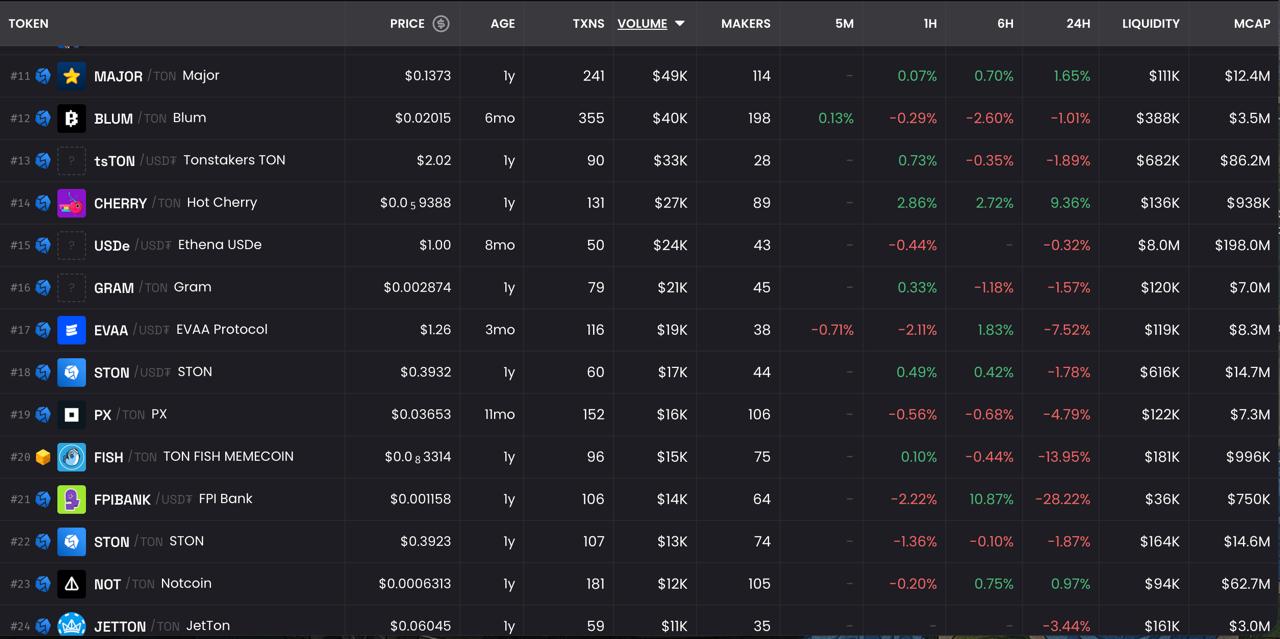Sort by the TXNS column header

coord(588,23)
